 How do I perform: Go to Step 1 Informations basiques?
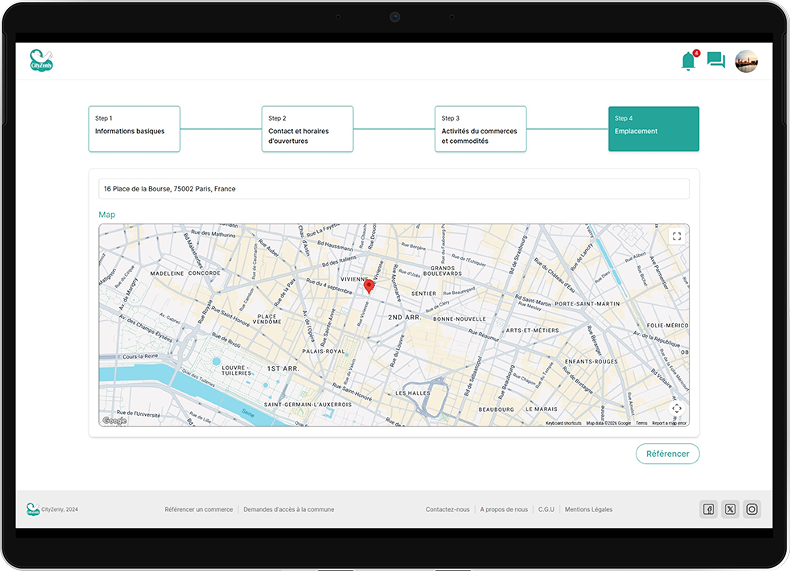[x=134, y=129]
